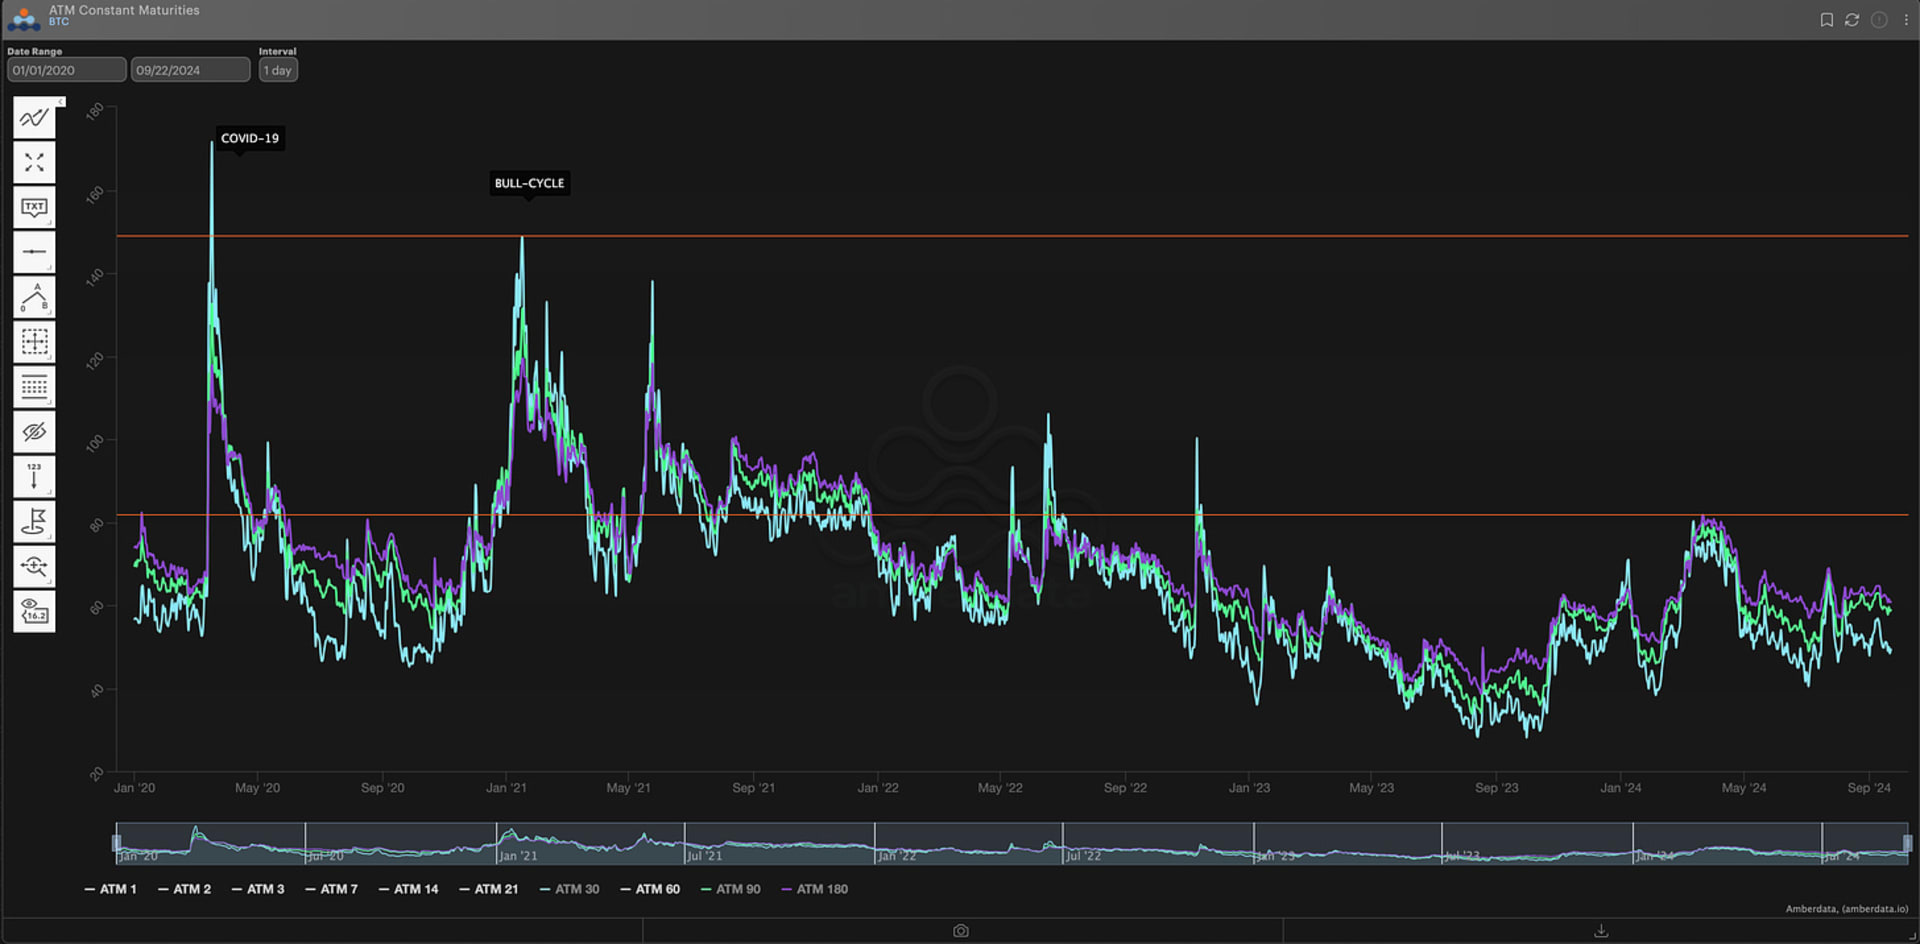The image size is (1920, 944).
Task: Click the bookmark icon in header
Action: click(x=1826, y=20)
